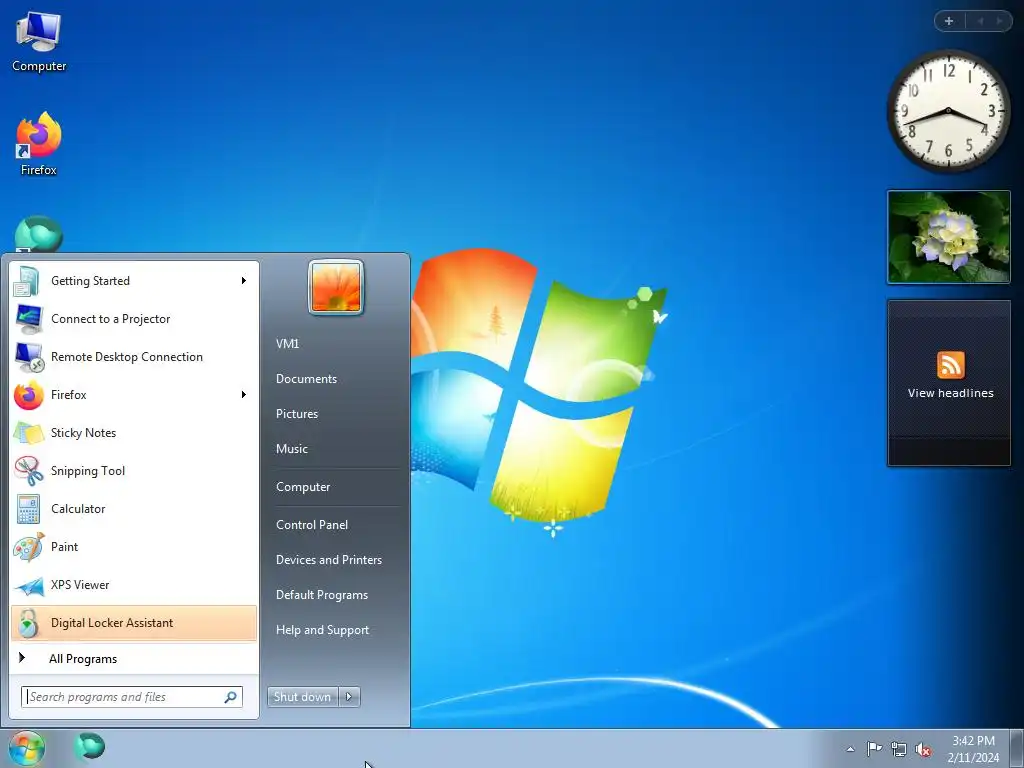Click the Paint palette icon
The width and height of the screenshot is (1024, 768).
(x=28, y=547)
